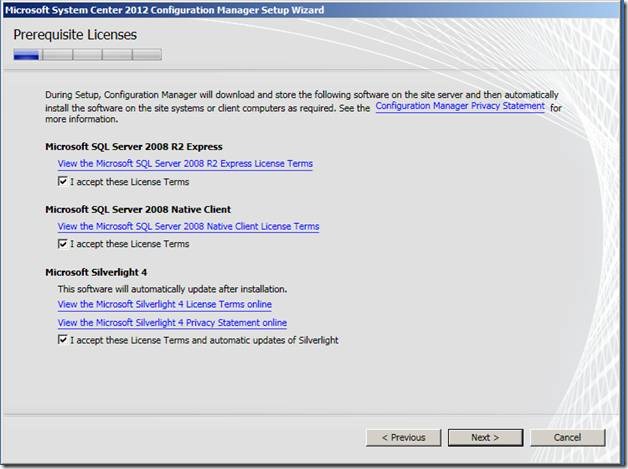Open the Configuration Manager Privacy Statement link
The image size is (628, 469).
(x=460, y=106)
